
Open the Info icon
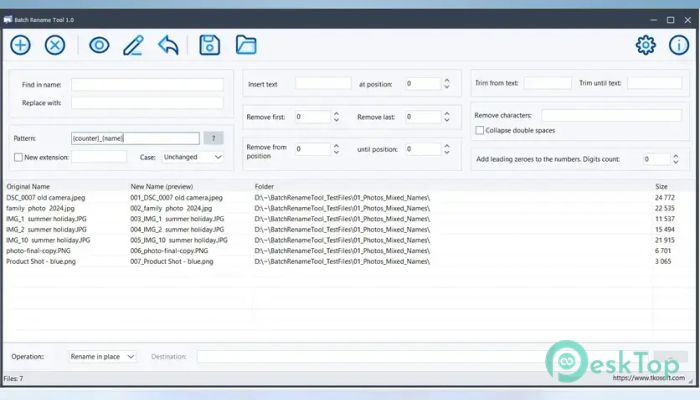click(679, 45)
